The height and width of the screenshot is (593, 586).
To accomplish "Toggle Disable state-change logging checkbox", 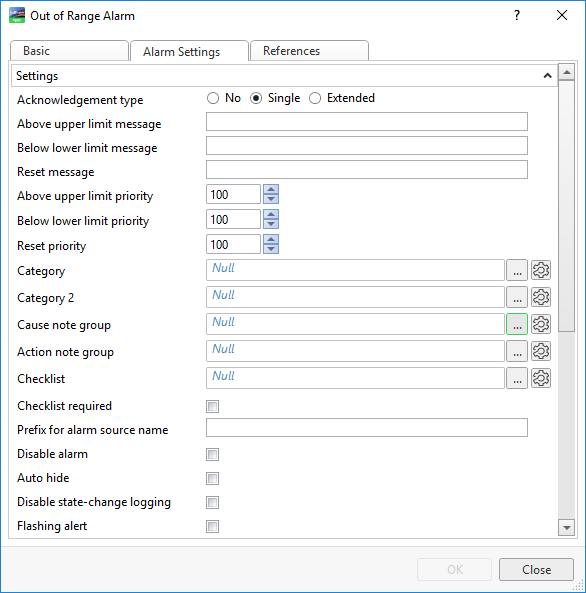I will 213,502.
